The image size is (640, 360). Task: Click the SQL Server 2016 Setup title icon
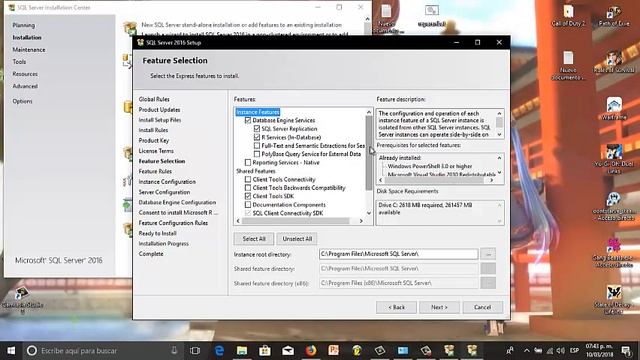click(x=140, y=42)
